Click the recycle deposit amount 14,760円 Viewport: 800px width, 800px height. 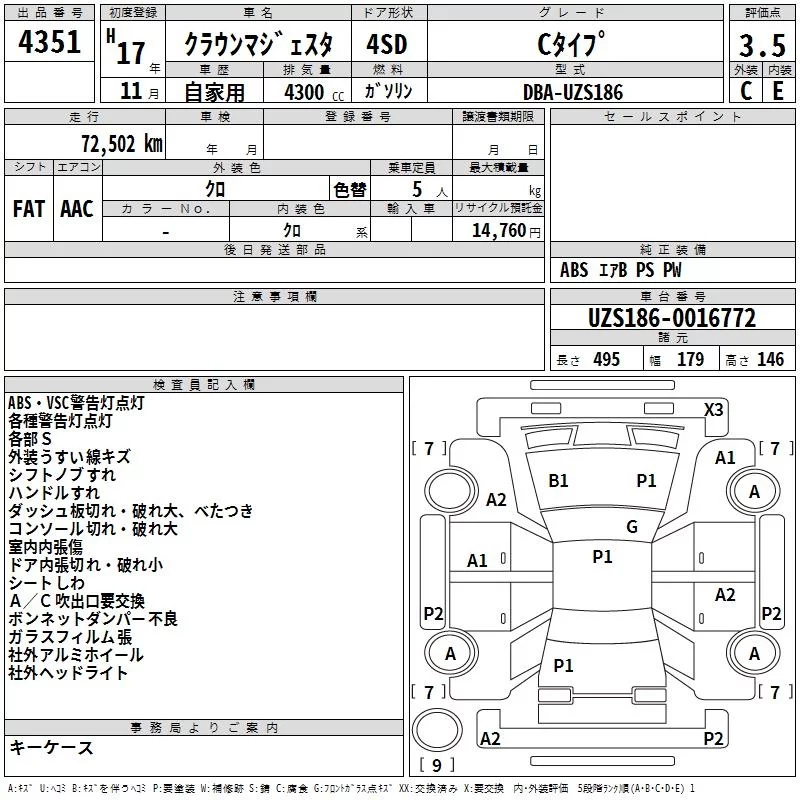click(506, 231)
